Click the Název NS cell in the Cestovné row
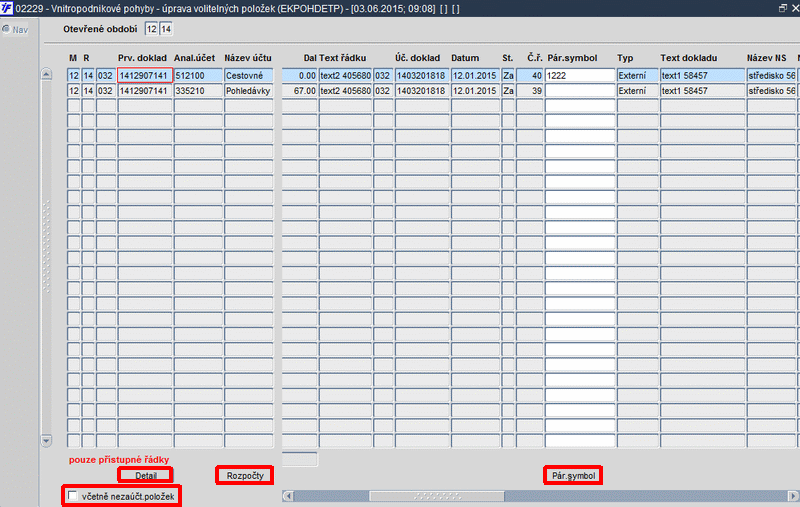Screen dimensions: 800x507 coord(772,75)
